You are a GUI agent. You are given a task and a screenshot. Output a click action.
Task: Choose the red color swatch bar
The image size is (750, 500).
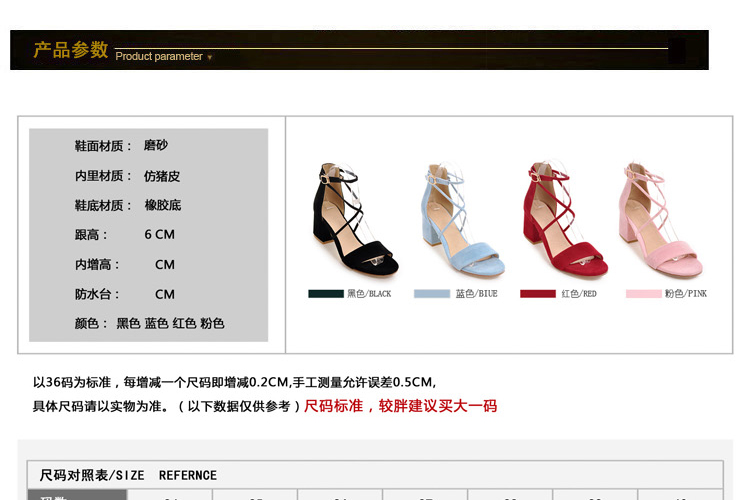coord(538,294)
